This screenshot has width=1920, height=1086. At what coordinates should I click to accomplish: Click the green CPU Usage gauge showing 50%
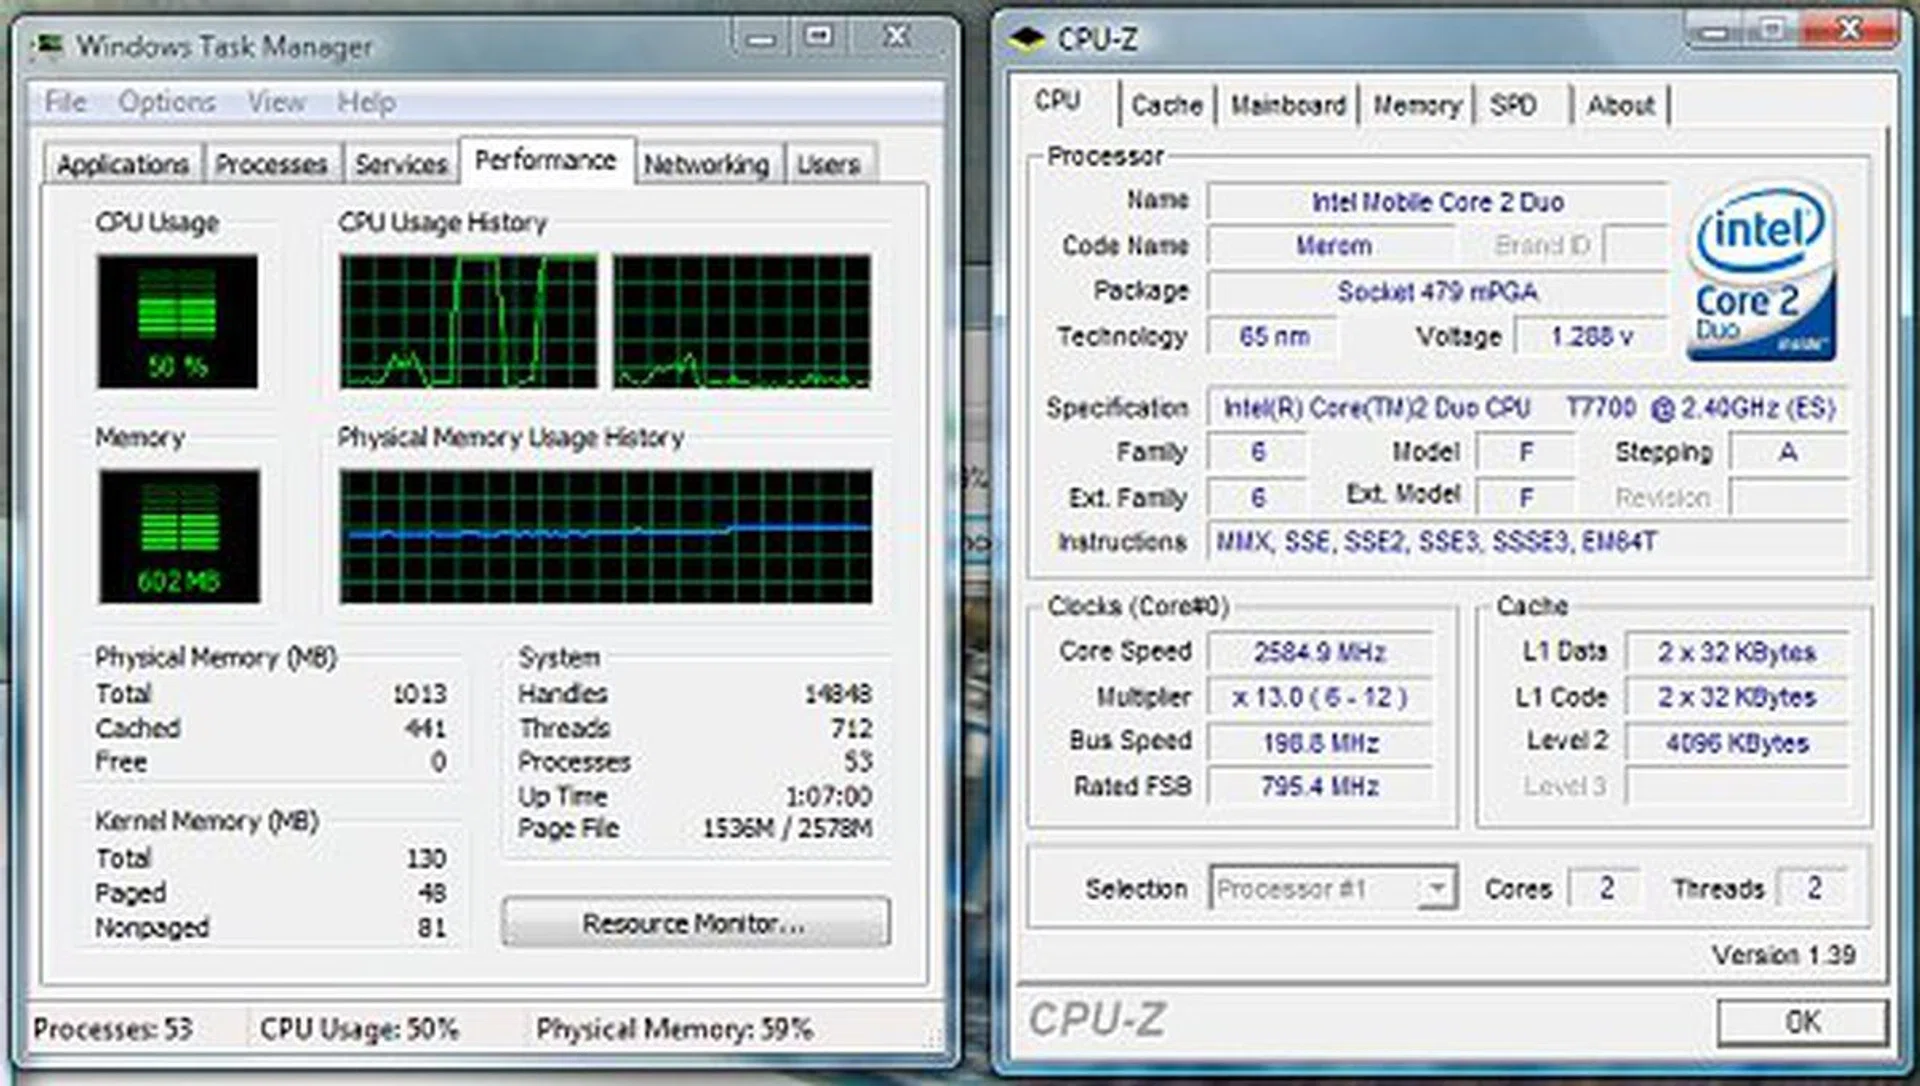(x=180, y=320)
